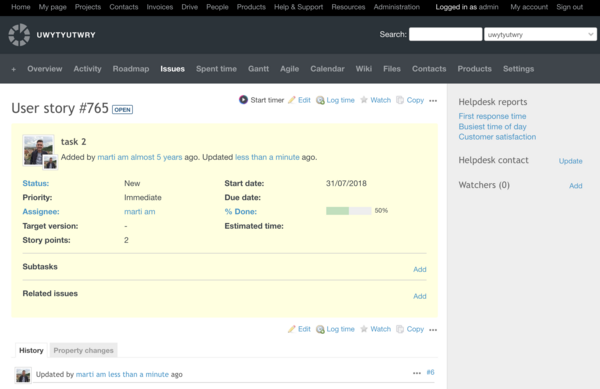Viewport: 600px width, 389px height.
Task: Open the Home top menu item
Action: pyautogui.click(x=21, y=7)
